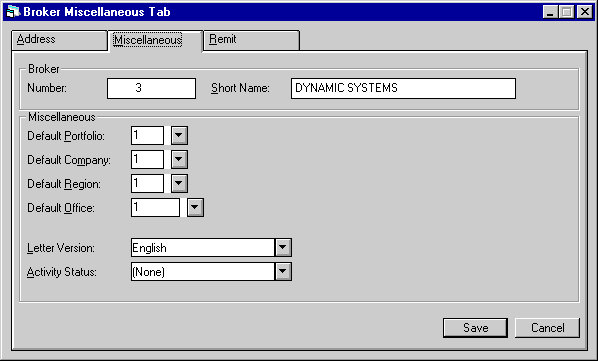Screen dimensions: 598x361
Task: Switch to the Address tab
Action: (x=59, y=40)
